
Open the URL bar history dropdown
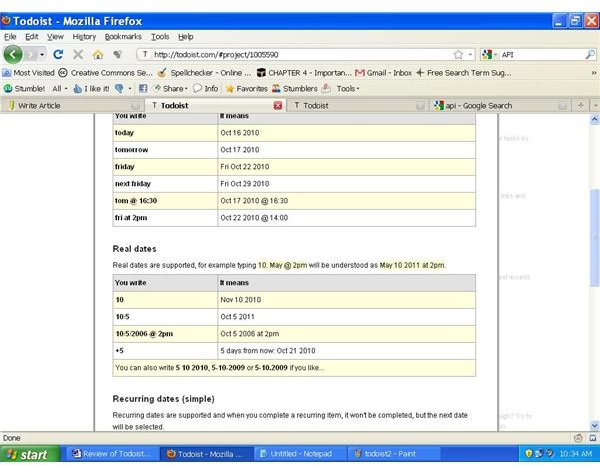(x=470, y=55)
